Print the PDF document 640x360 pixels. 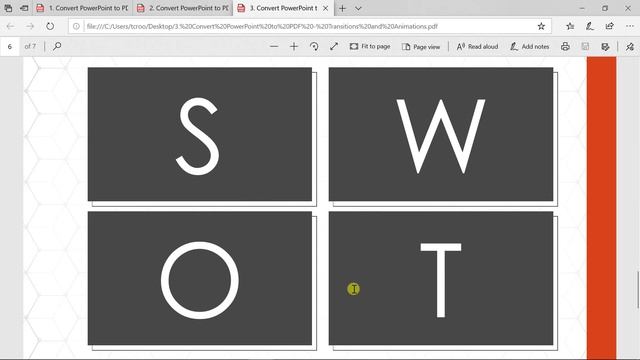(x=565, y=47)
